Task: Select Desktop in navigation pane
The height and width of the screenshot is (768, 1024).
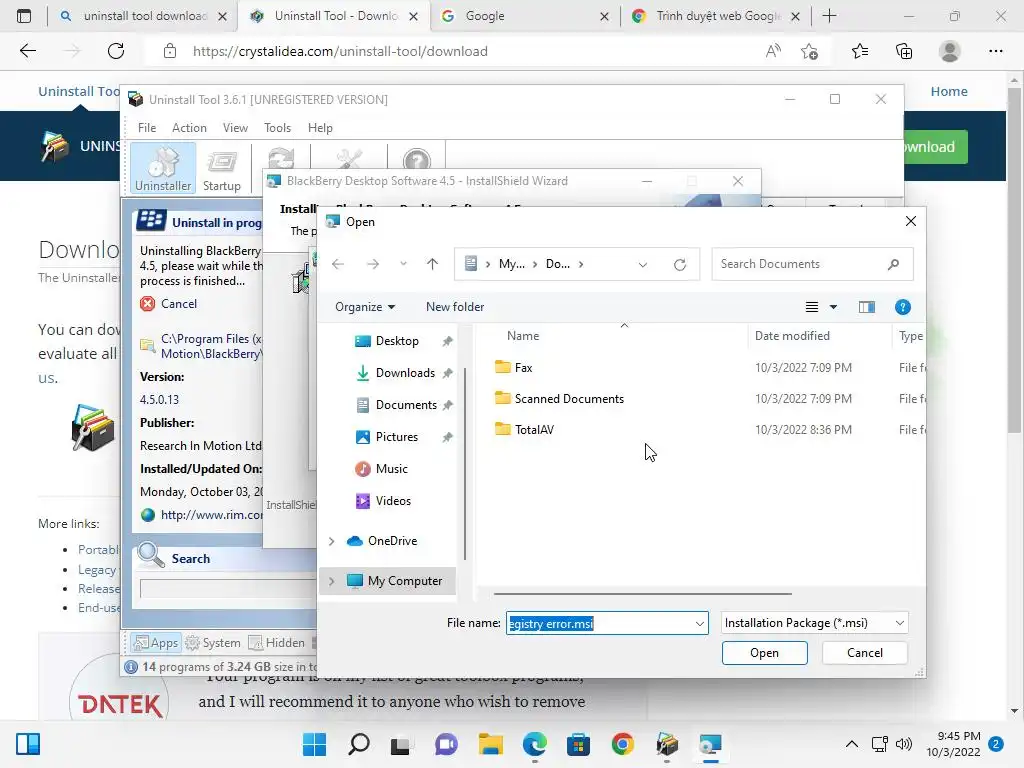Action: [397, 341]
